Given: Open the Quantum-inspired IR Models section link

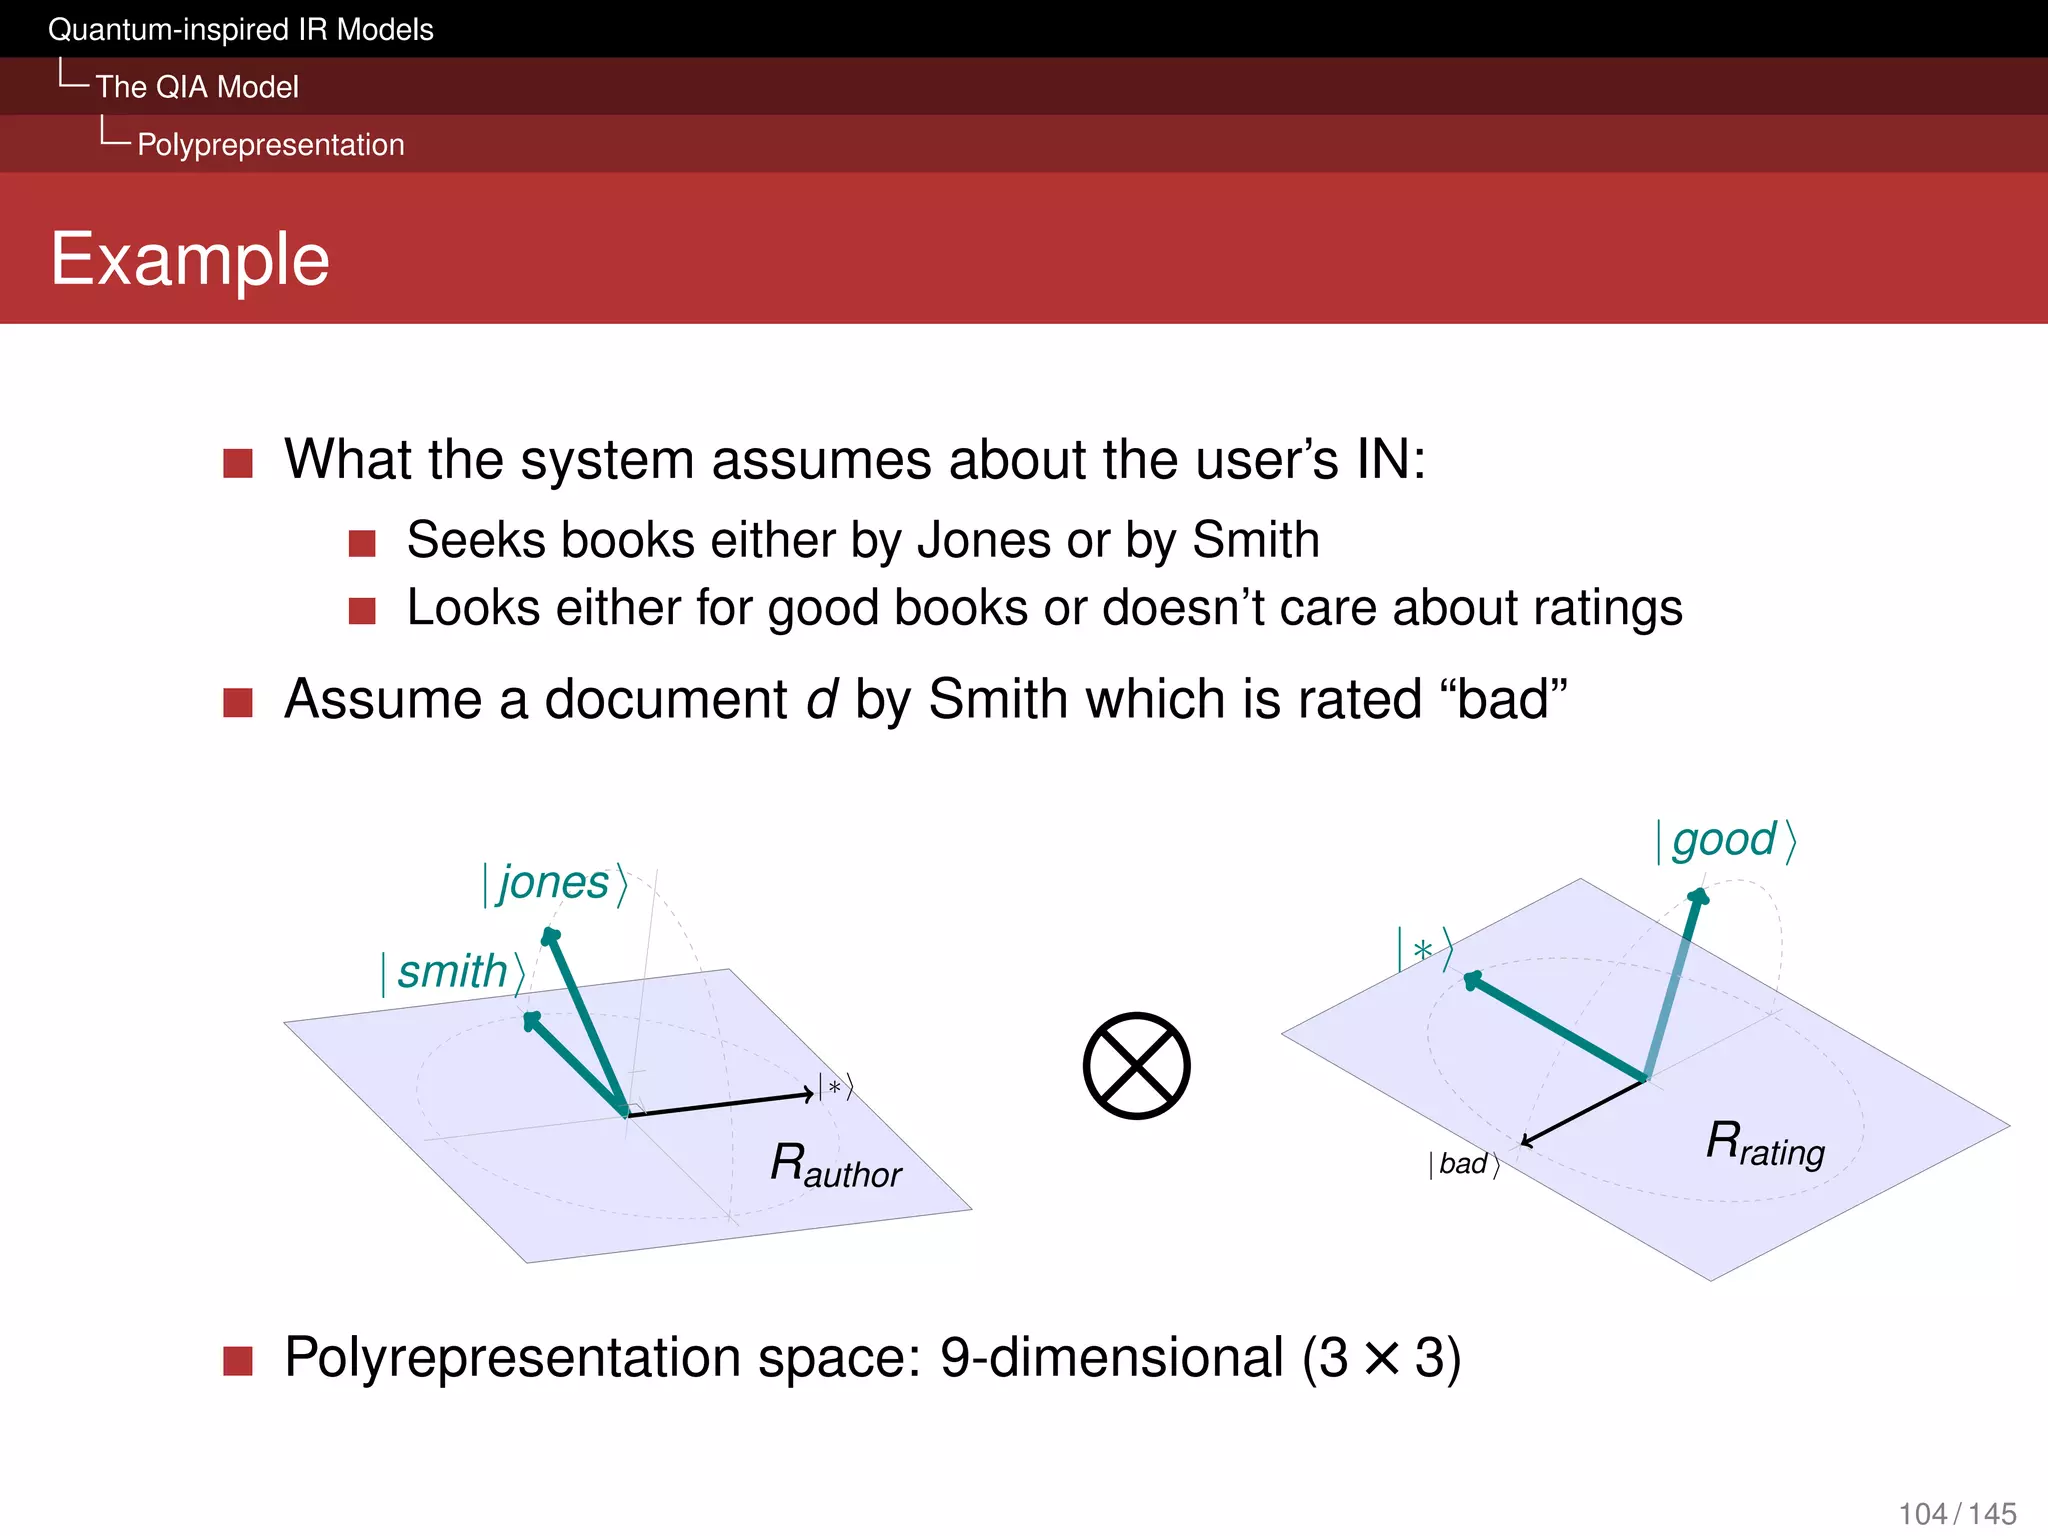Looking at the screenshot, I should (x=241, y=30).
